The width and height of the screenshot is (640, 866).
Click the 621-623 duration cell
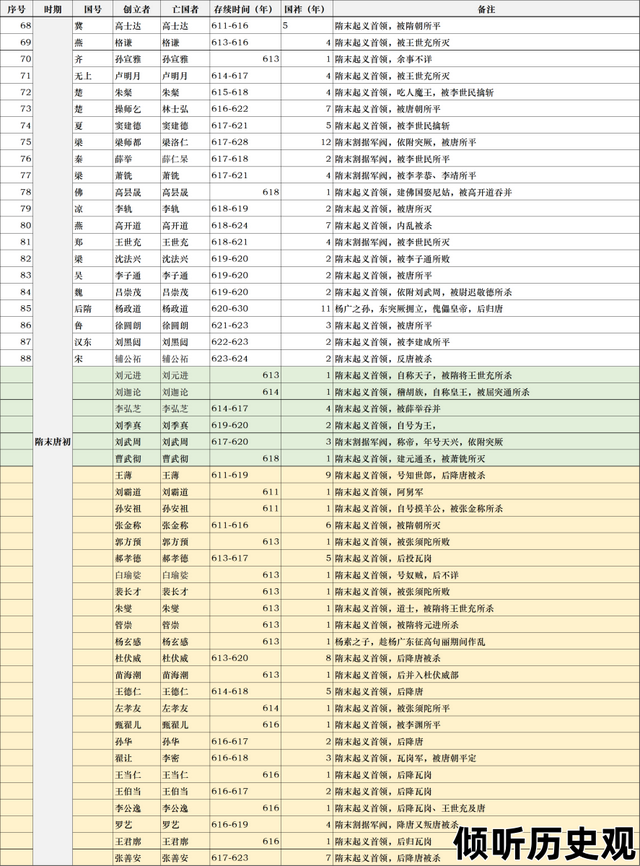pyautogui.click(x=245, y=325)
